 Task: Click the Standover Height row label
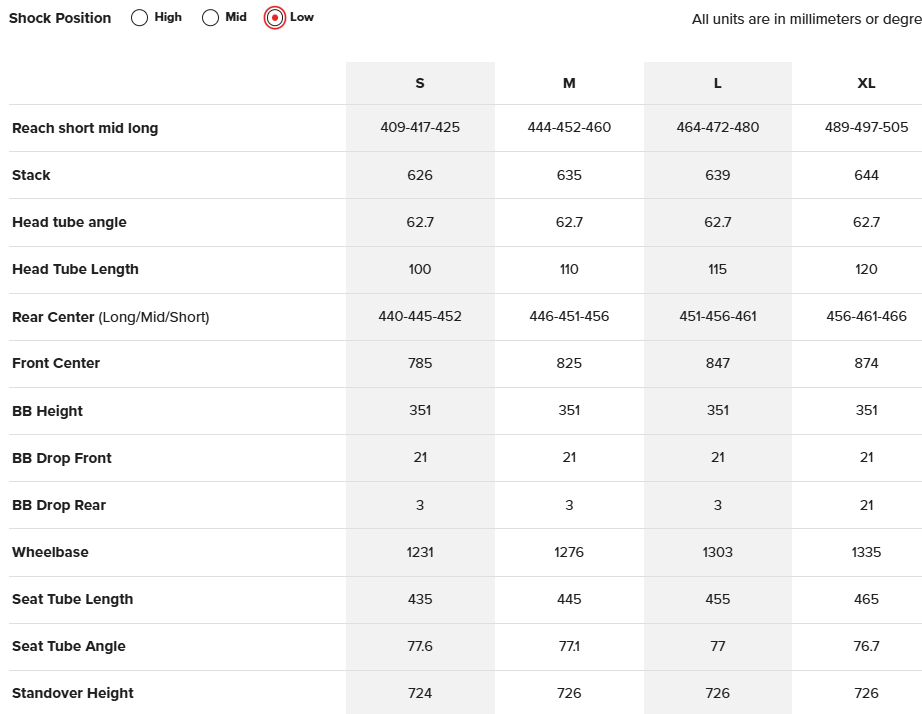(x=73, y=693)
